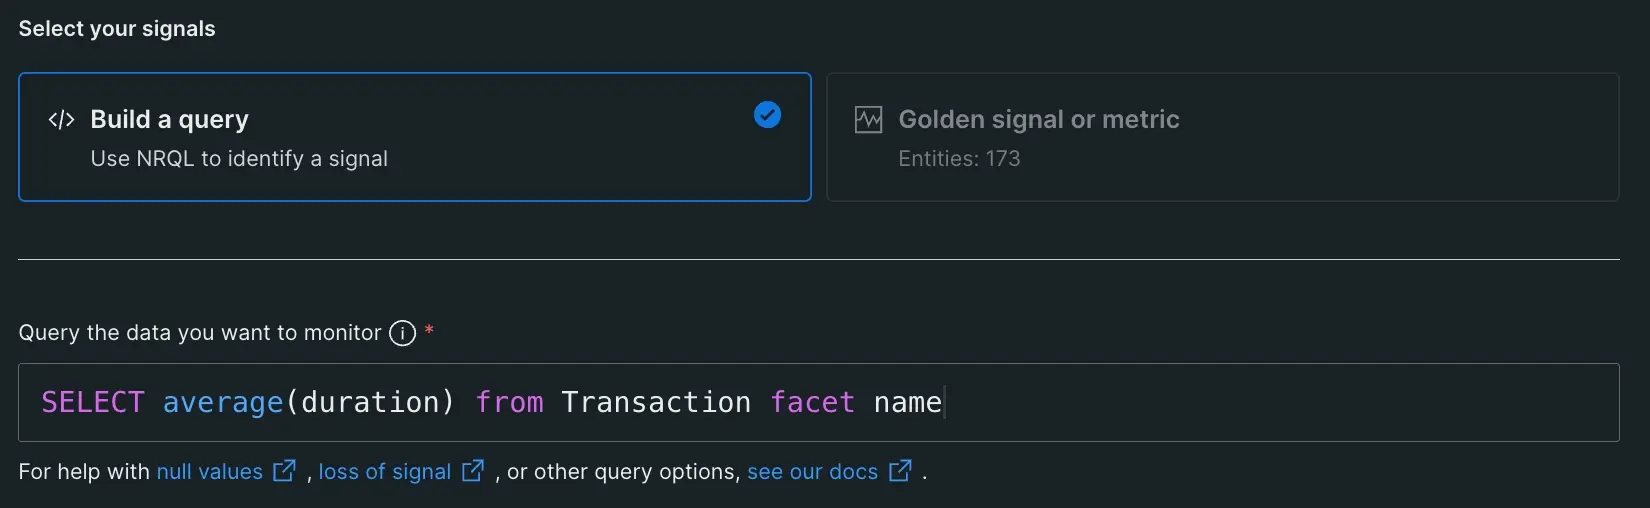This screenshot has width=1650, height=508.
Task: Click the blue checkmark on Build a query
Action: click(767, 115)
